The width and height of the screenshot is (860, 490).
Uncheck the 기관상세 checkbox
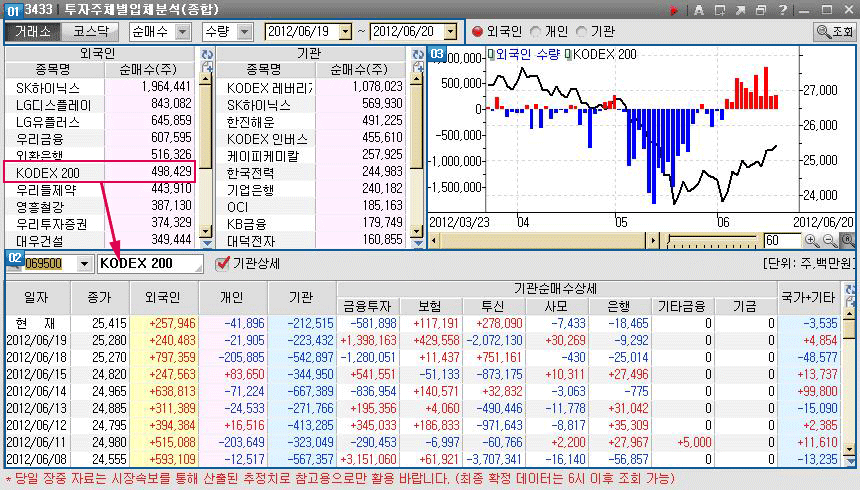[x=223, y=263]
